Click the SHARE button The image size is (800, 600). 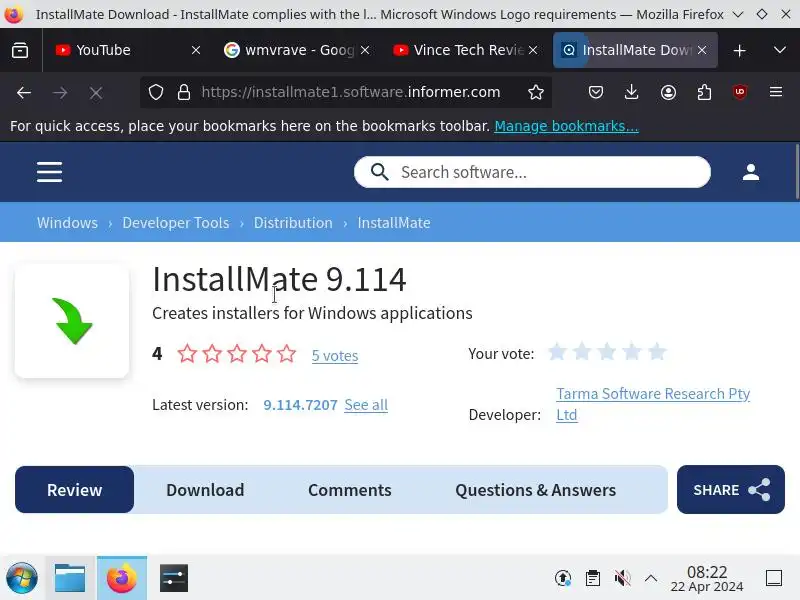(731, 490)
